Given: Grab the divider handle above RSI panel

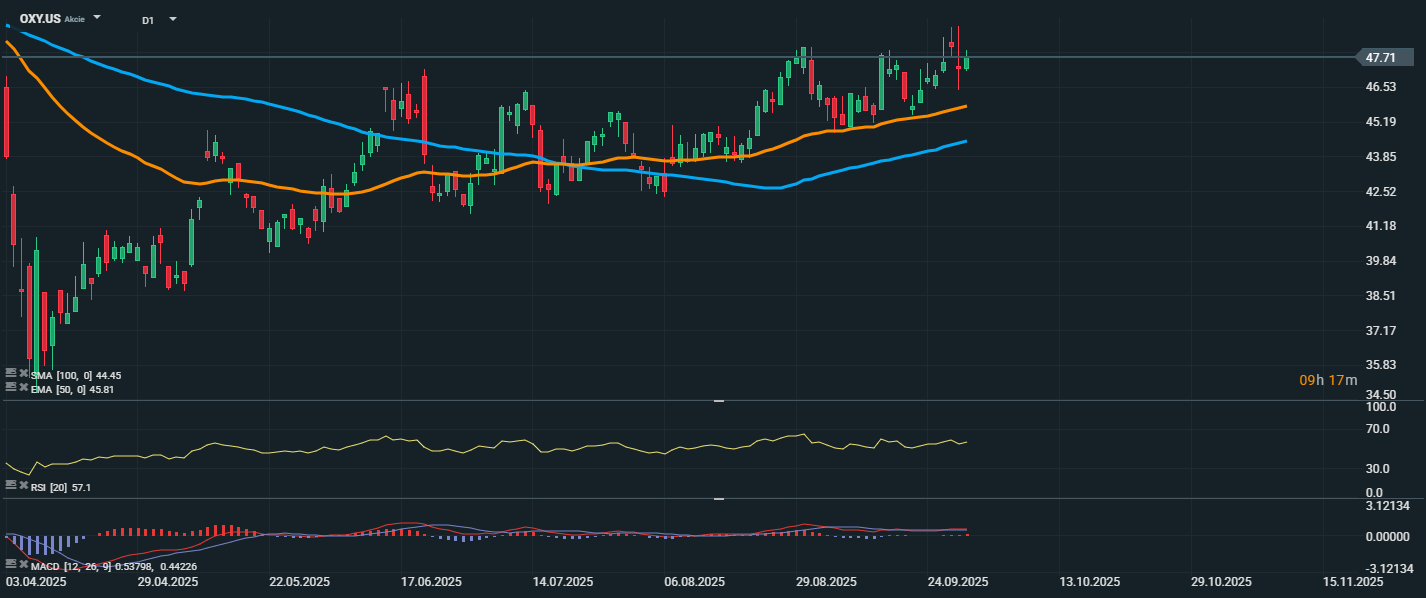Looking at the screenshot, I should pos(718,401).
